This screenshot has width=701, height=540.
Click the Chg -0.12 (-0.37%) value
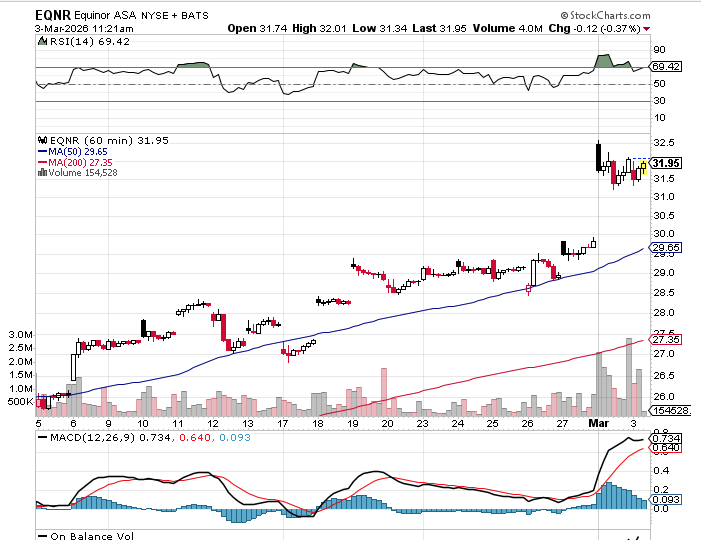coord(595,29)
